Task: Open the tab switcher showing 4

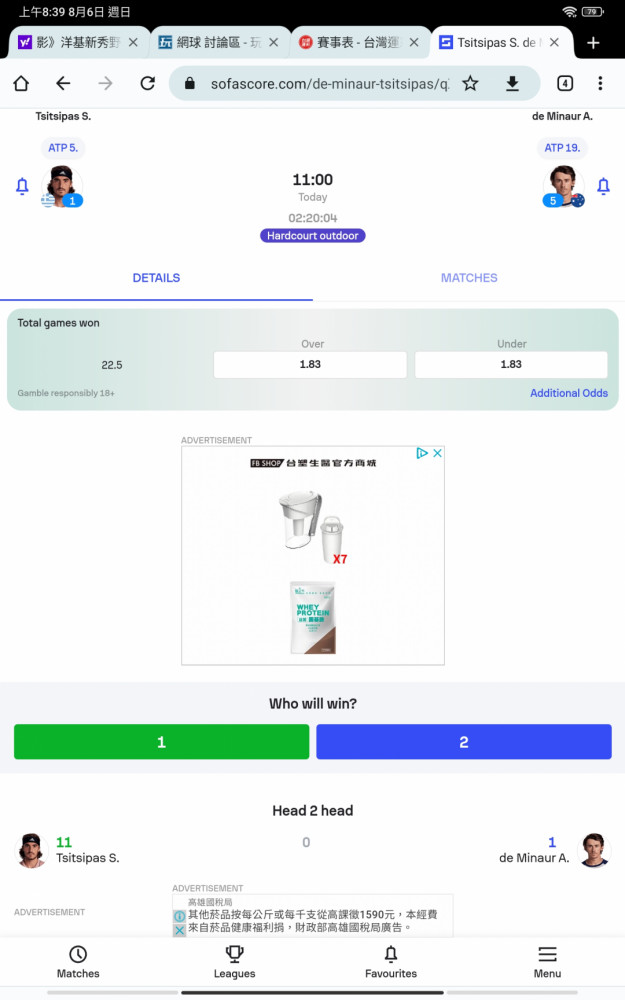Action: (564, 83)
